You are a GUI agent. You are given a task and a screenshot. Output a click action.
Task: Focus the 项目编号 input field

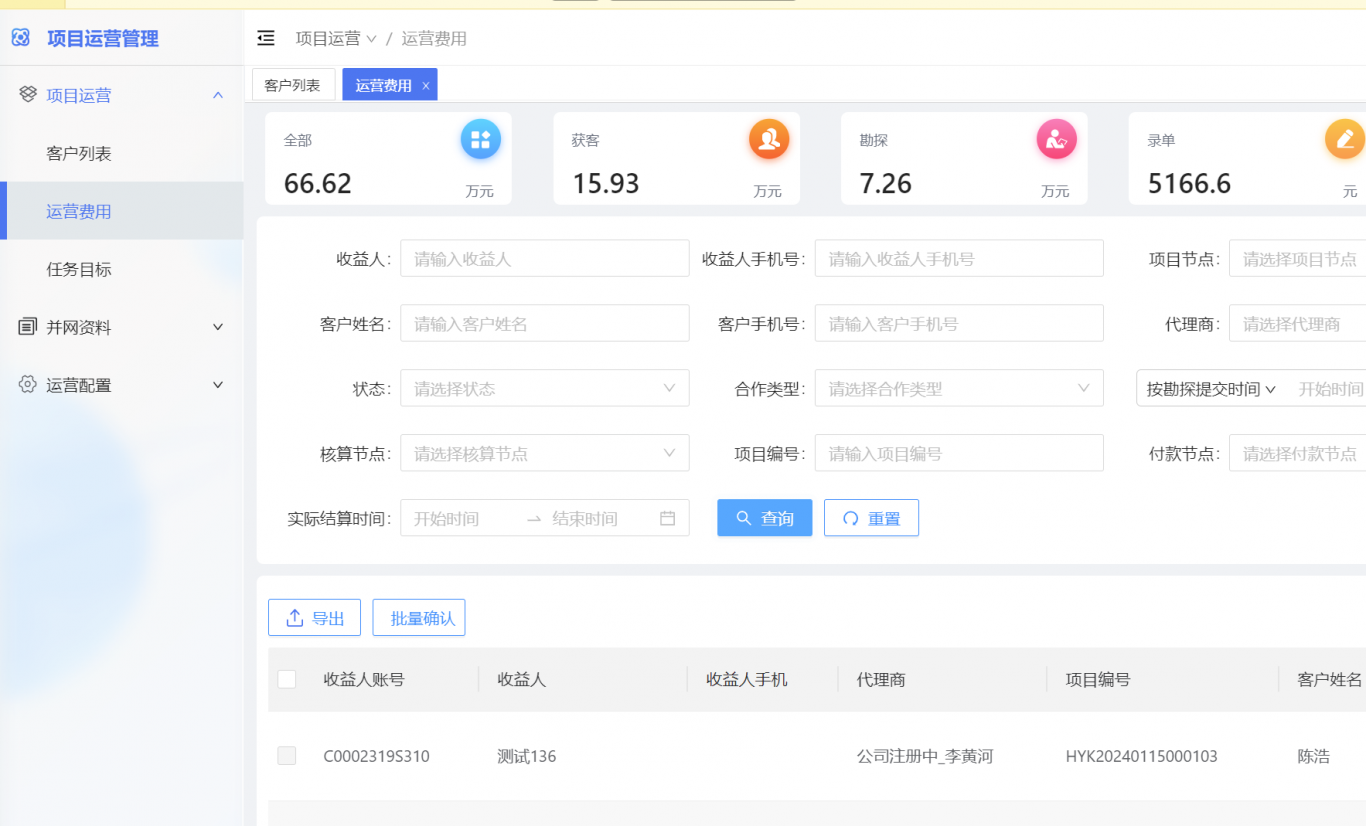pyautogui.click(x=959, y=453)
